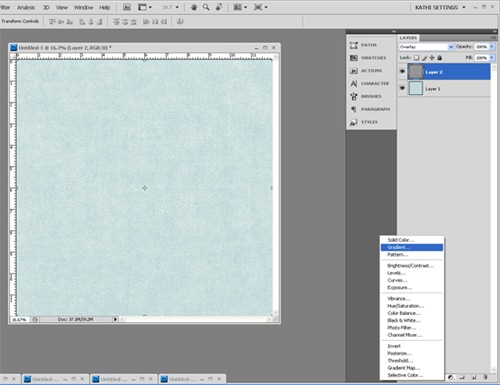Click the Align Top Edges icon

tap(52, 22)
